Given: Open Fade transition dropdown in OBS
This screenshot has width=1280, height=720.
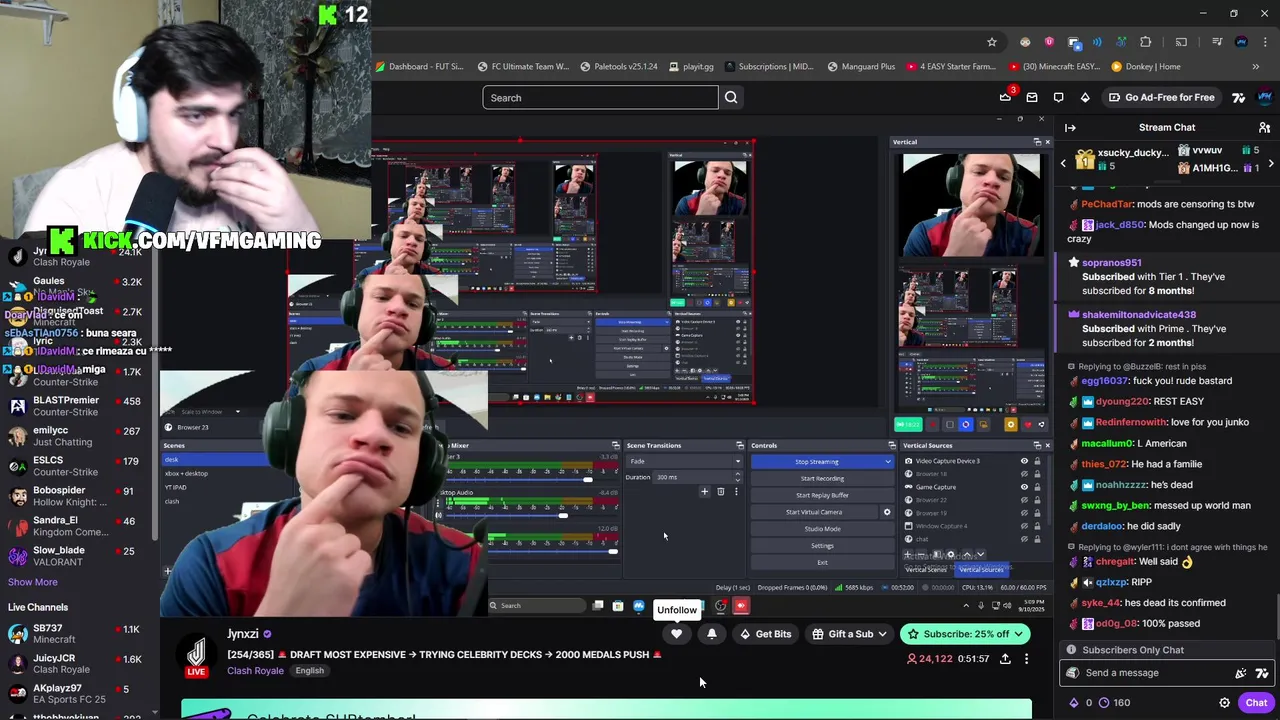Looking at the screenshot, I should (x=685, y=461).
